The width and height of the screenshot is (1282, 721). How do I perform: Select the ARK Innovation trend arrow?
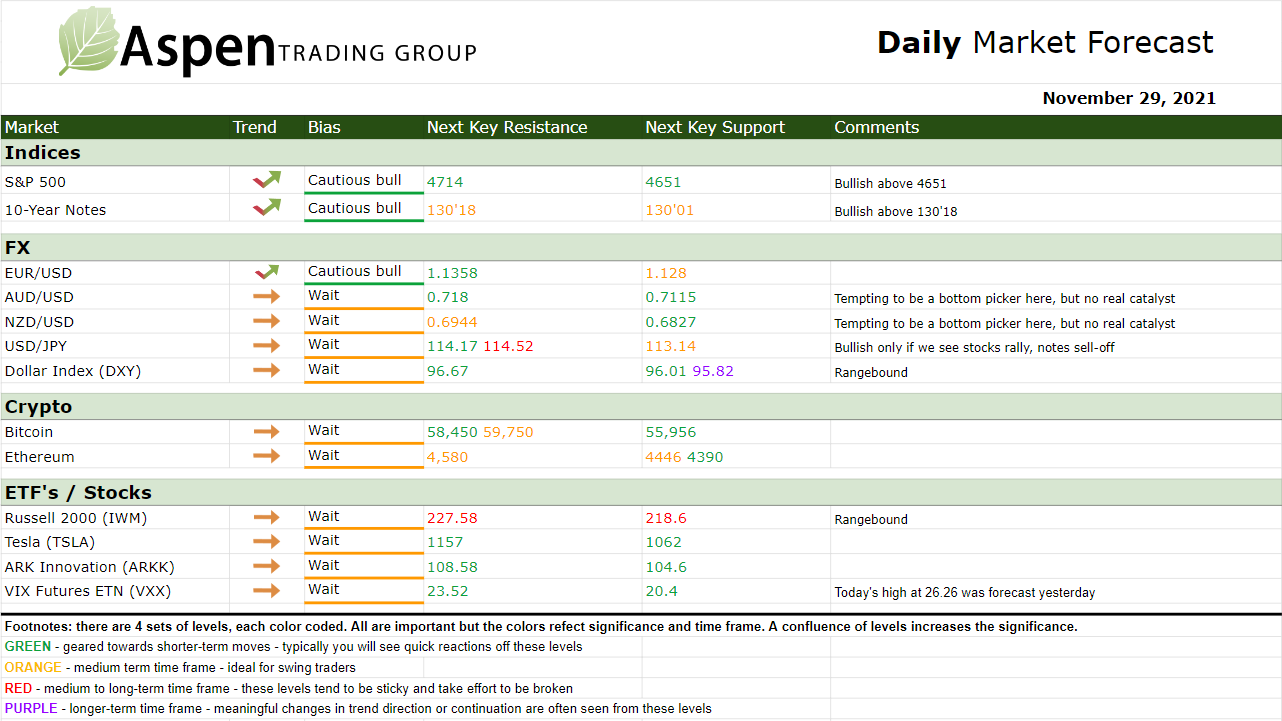(267, 566)
